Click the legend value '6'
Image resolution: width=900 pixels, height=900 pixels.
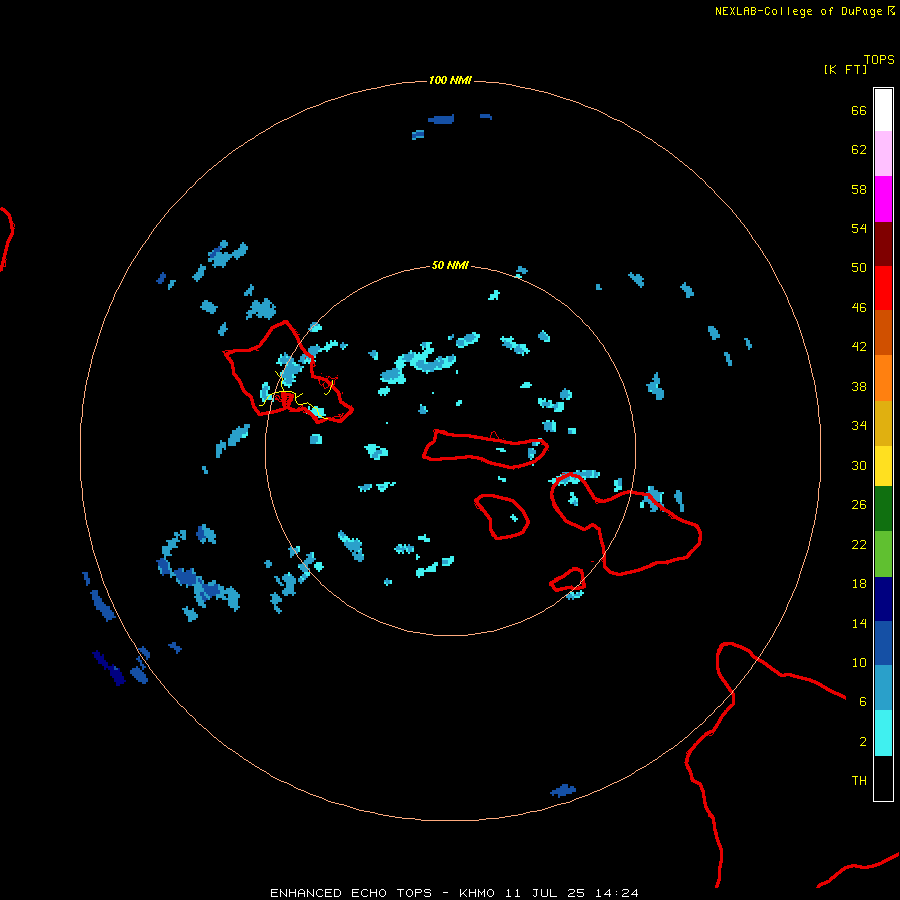863,702
